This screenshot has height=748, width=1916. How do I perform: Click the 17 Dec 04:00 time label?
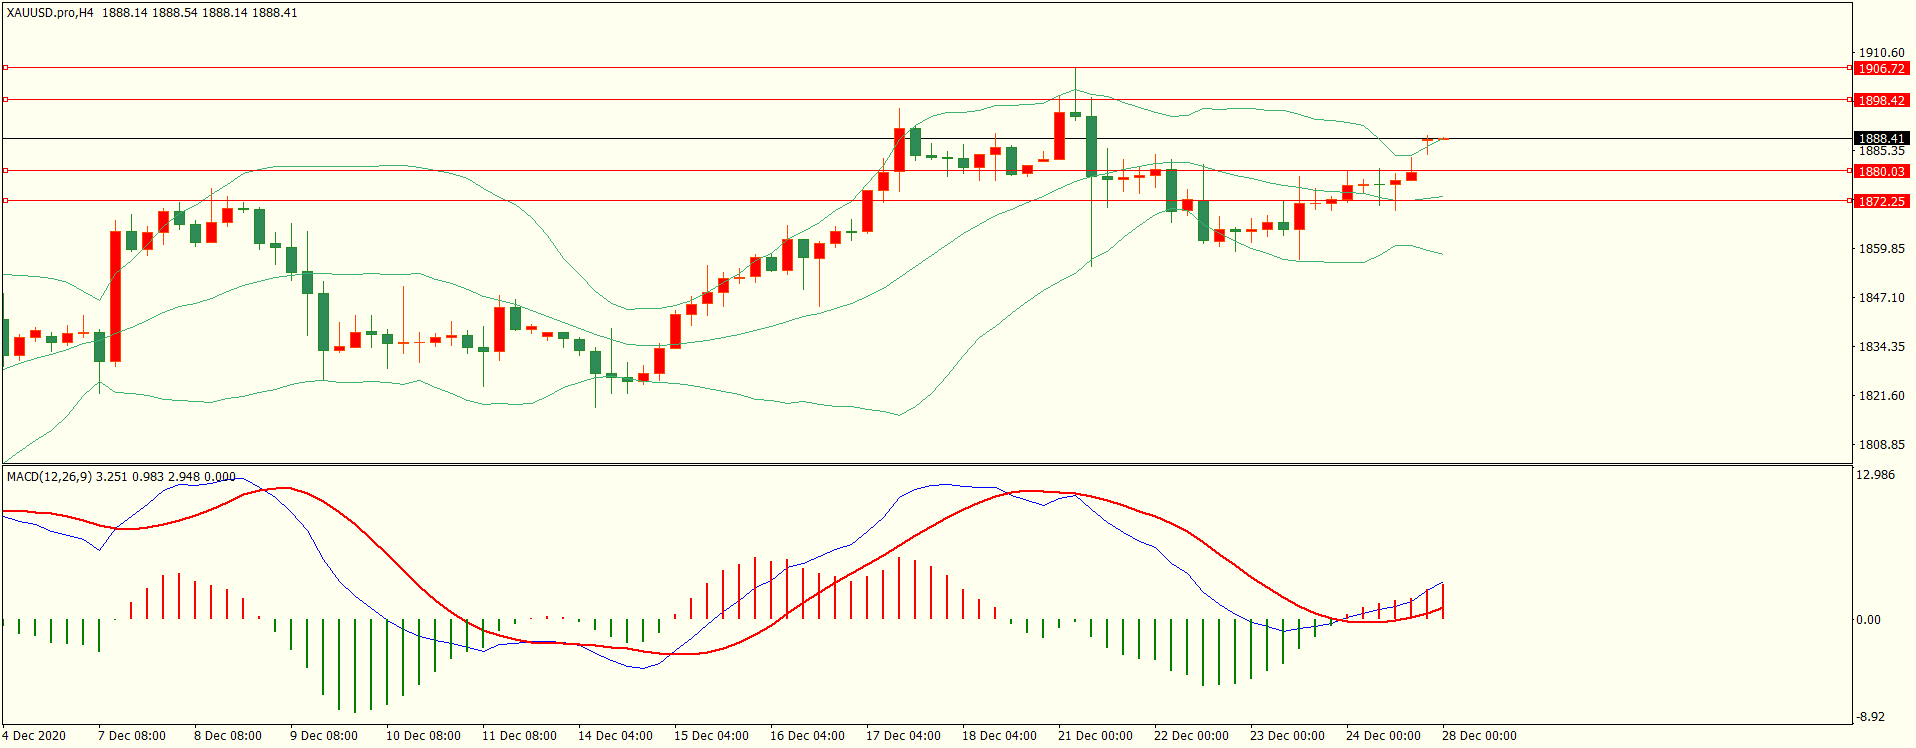pyautogui.click(x=903, y=736)
